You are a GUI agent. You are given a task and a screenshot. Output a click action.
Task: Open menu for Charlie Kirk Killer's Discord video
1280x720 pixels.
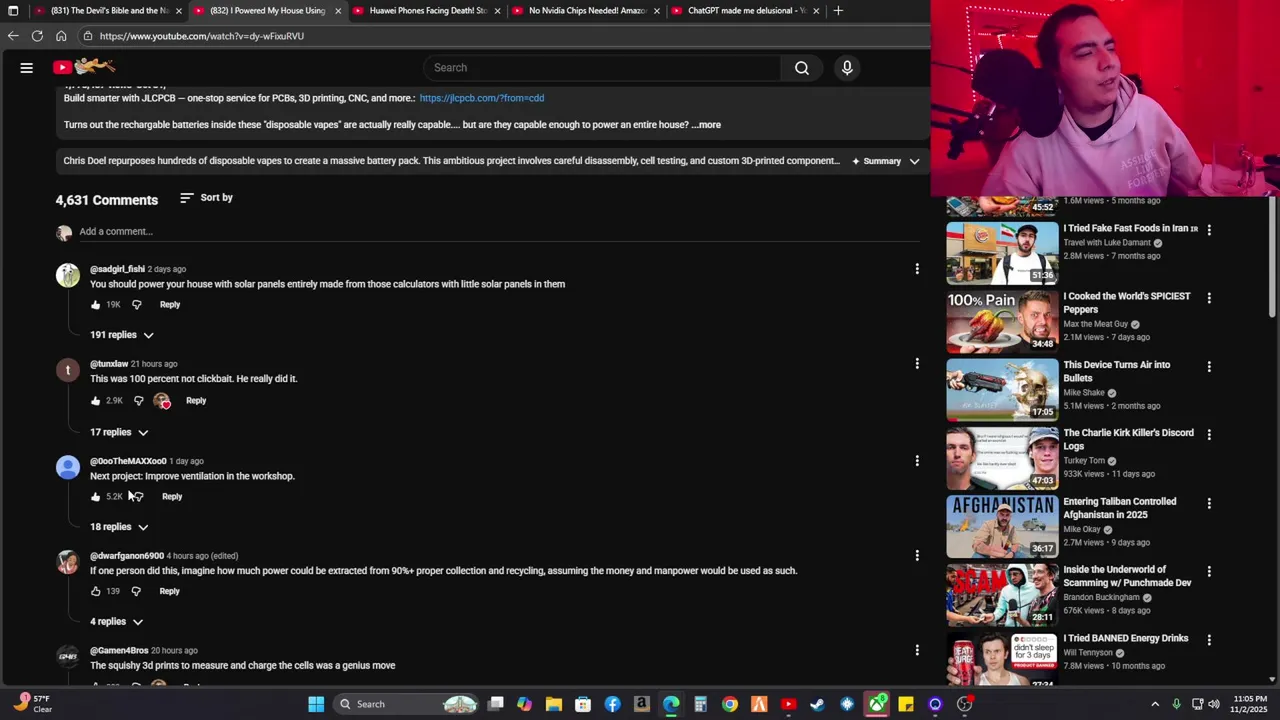point(1209,435)
